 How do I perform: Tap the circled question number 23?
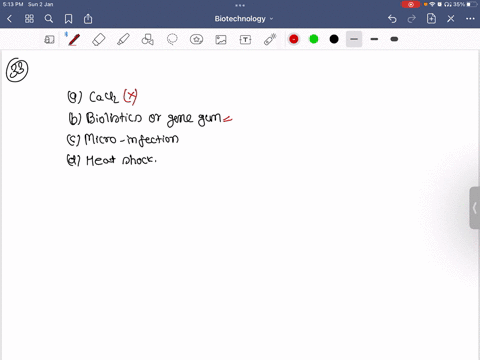coord(17,70)
